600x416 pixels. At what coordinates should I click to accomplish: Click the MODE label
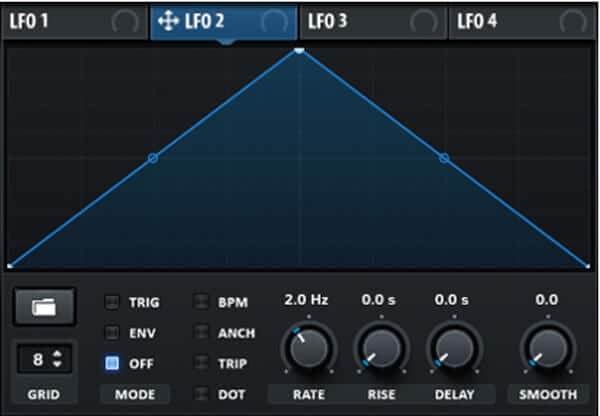click(135, 394)
